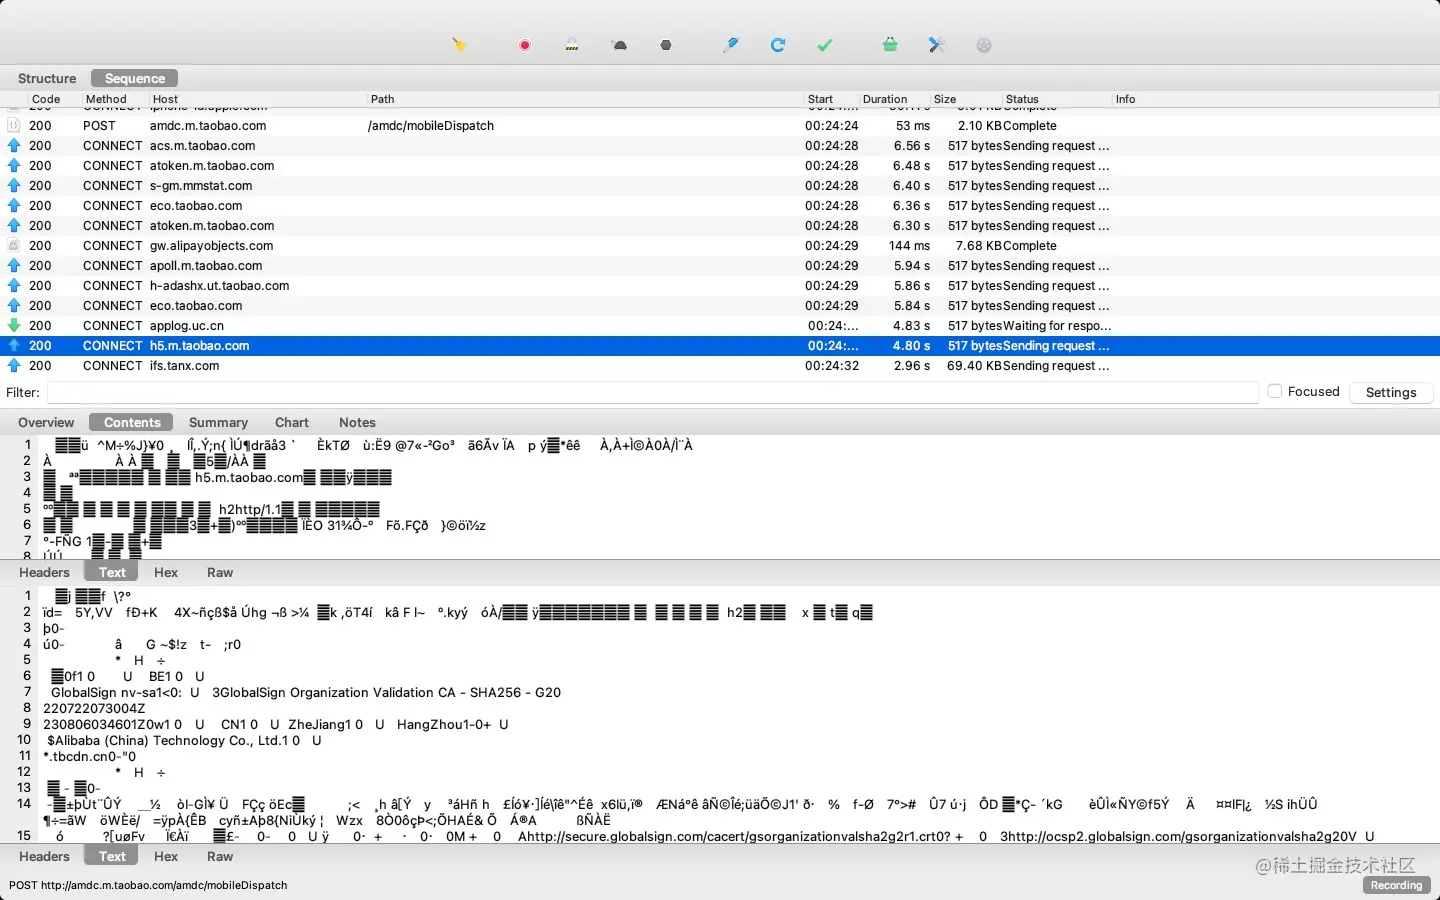Screen dimensions: 1440x900
Task: Select Text view in the upper request pane
Action: click(112, 573)
